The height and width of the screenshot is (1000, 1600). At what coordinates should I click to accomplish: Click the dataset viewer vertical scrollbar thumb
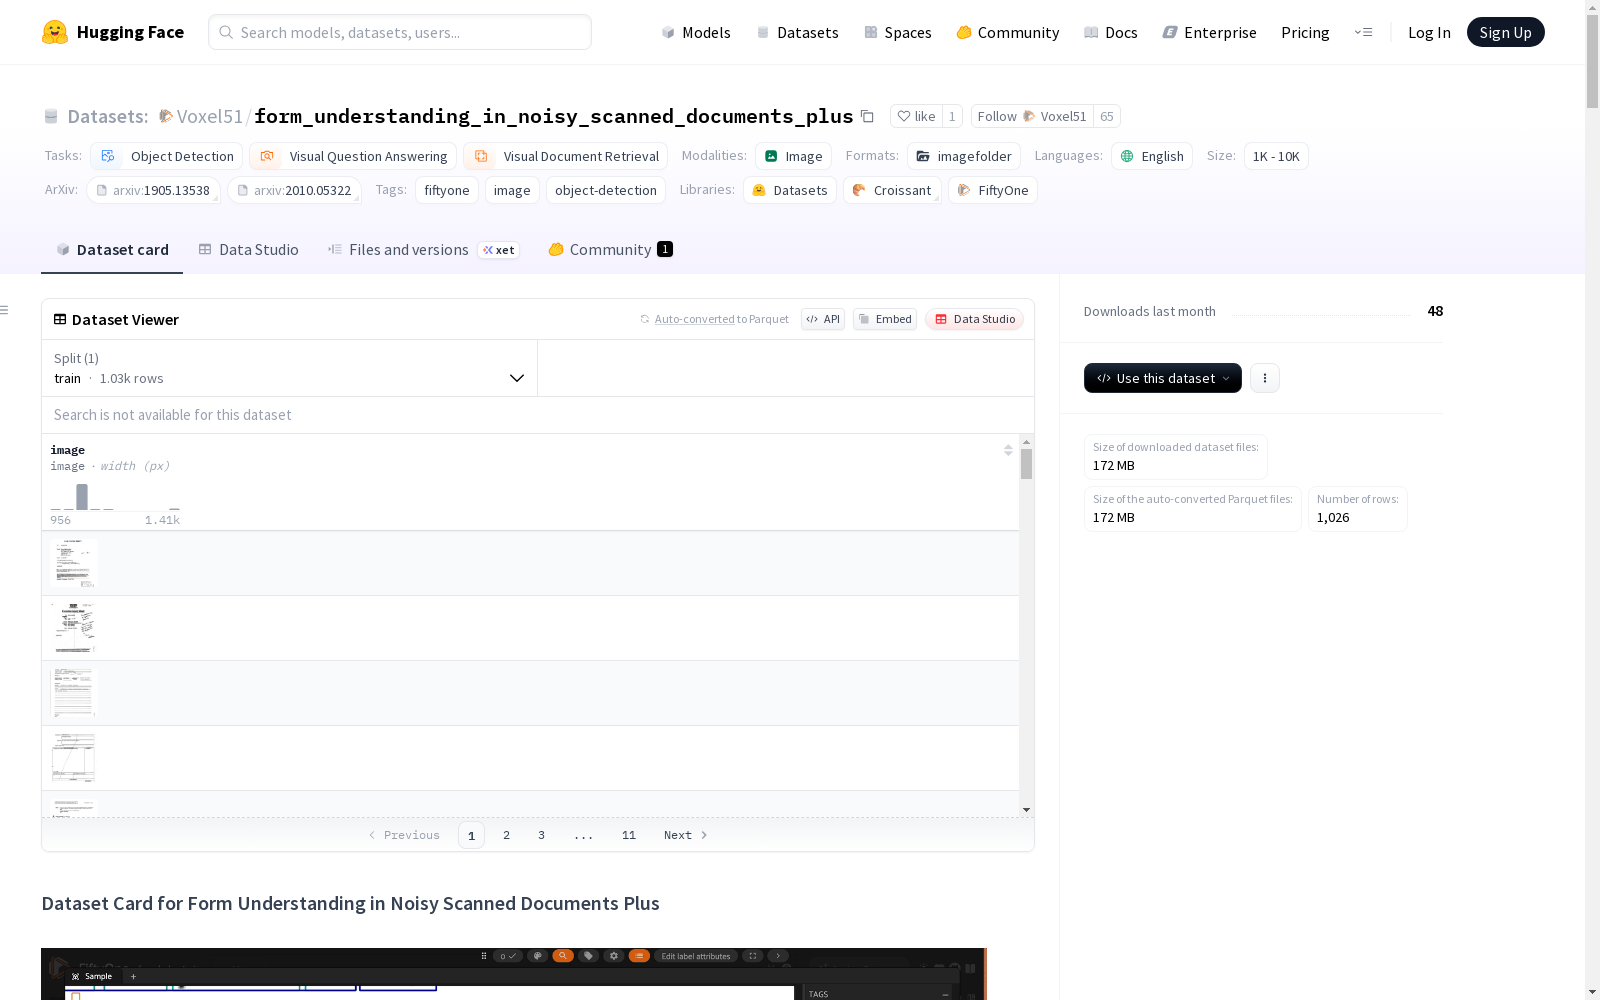[1026, 464]
